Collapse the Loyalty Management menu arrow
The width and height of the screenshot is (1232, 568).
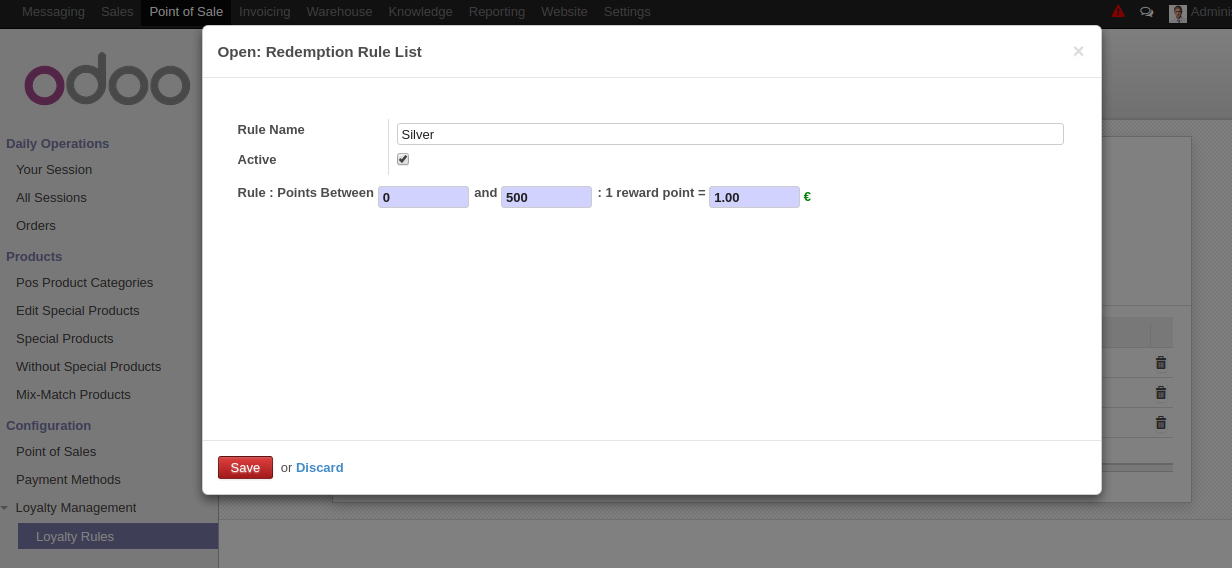point(5,508)
